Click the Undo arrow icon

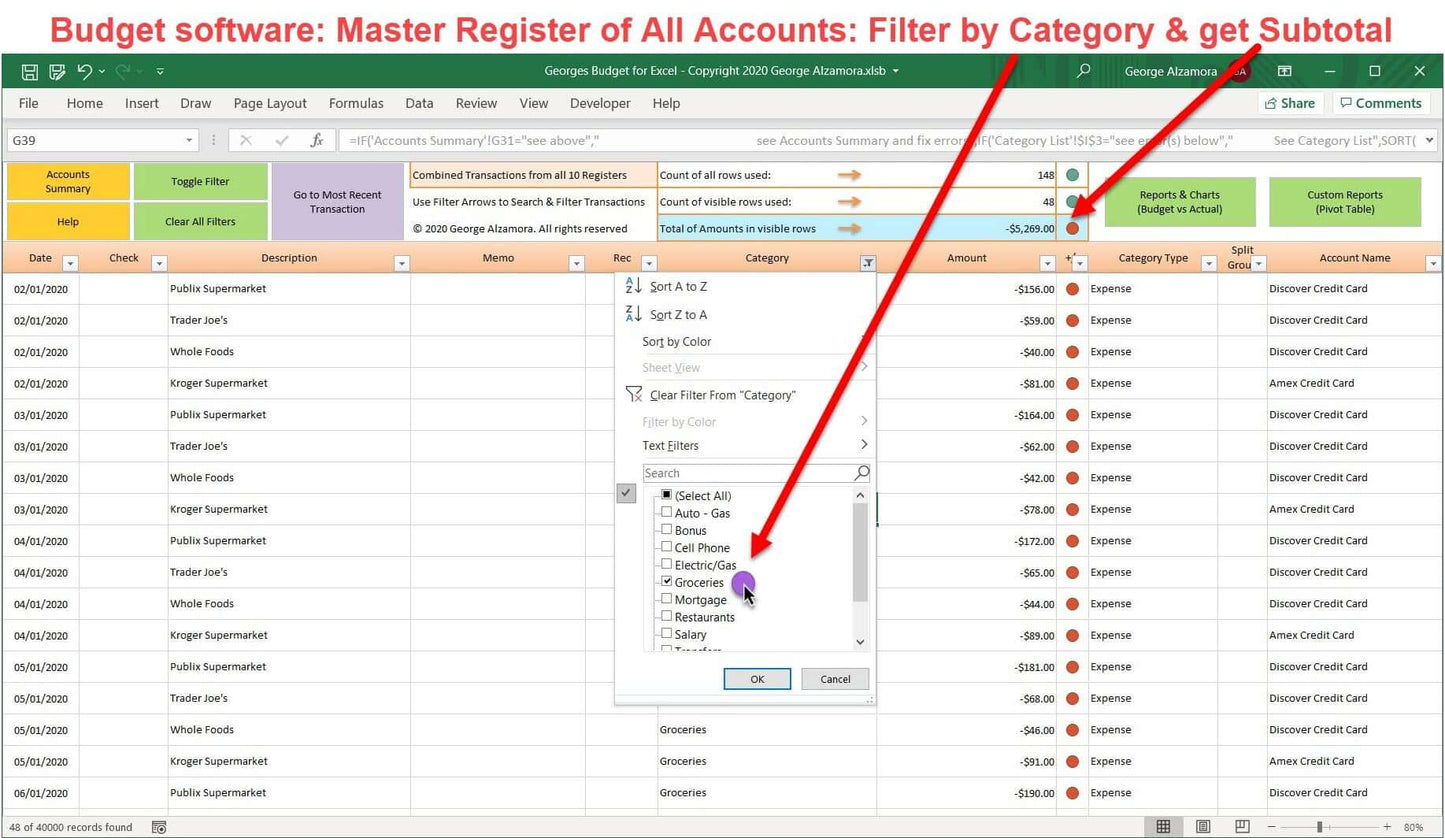(x=85, y=71)
